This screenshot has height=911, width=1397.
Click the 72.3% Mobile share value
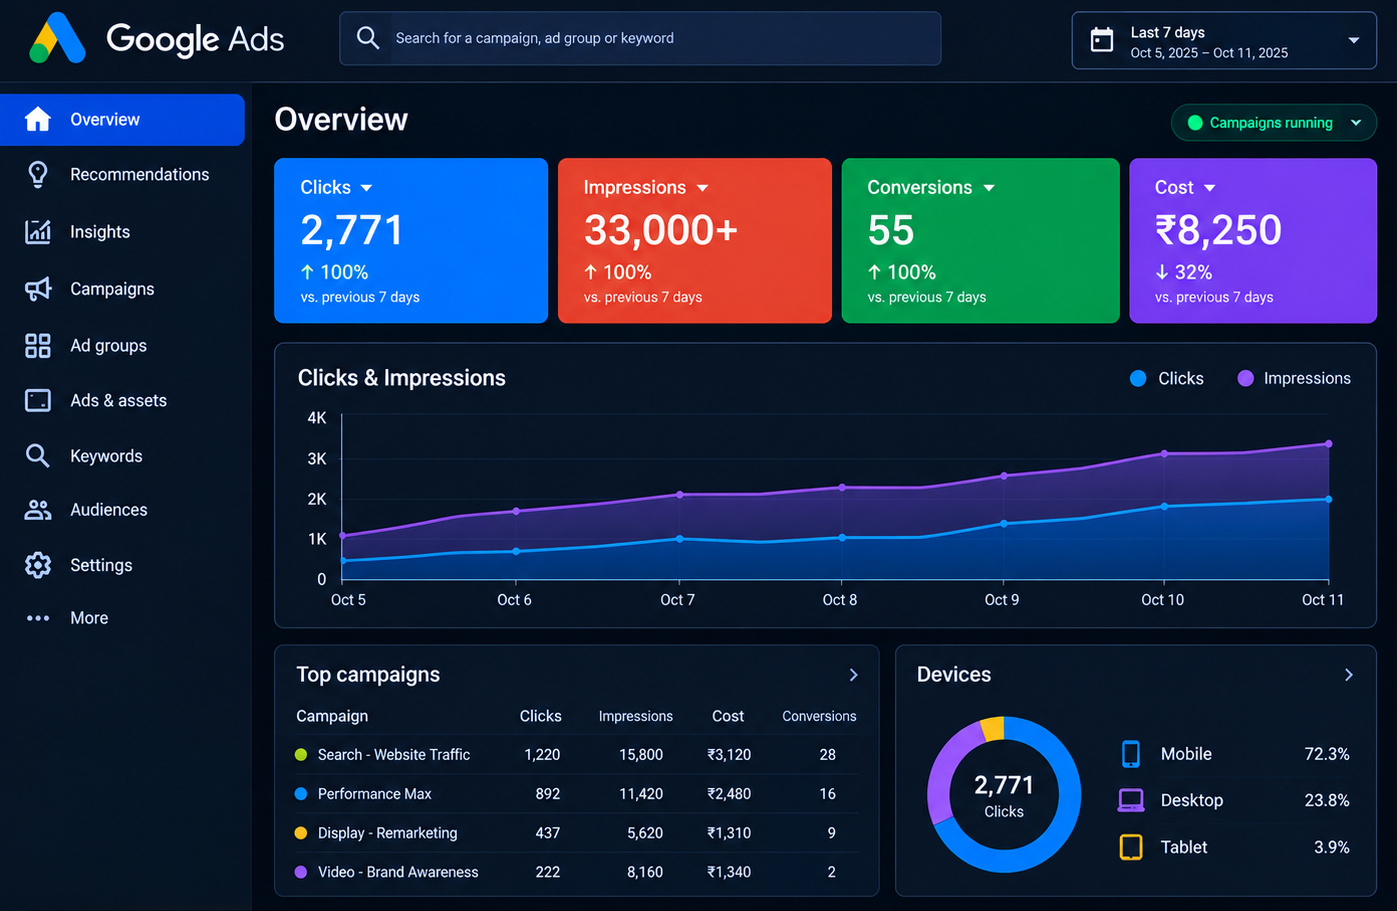coord(1327,754)
